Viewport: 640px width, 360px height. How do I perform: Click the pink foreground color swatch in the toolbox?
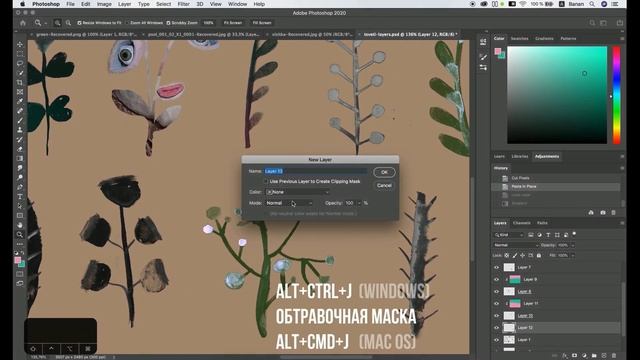tap(18, 260)
